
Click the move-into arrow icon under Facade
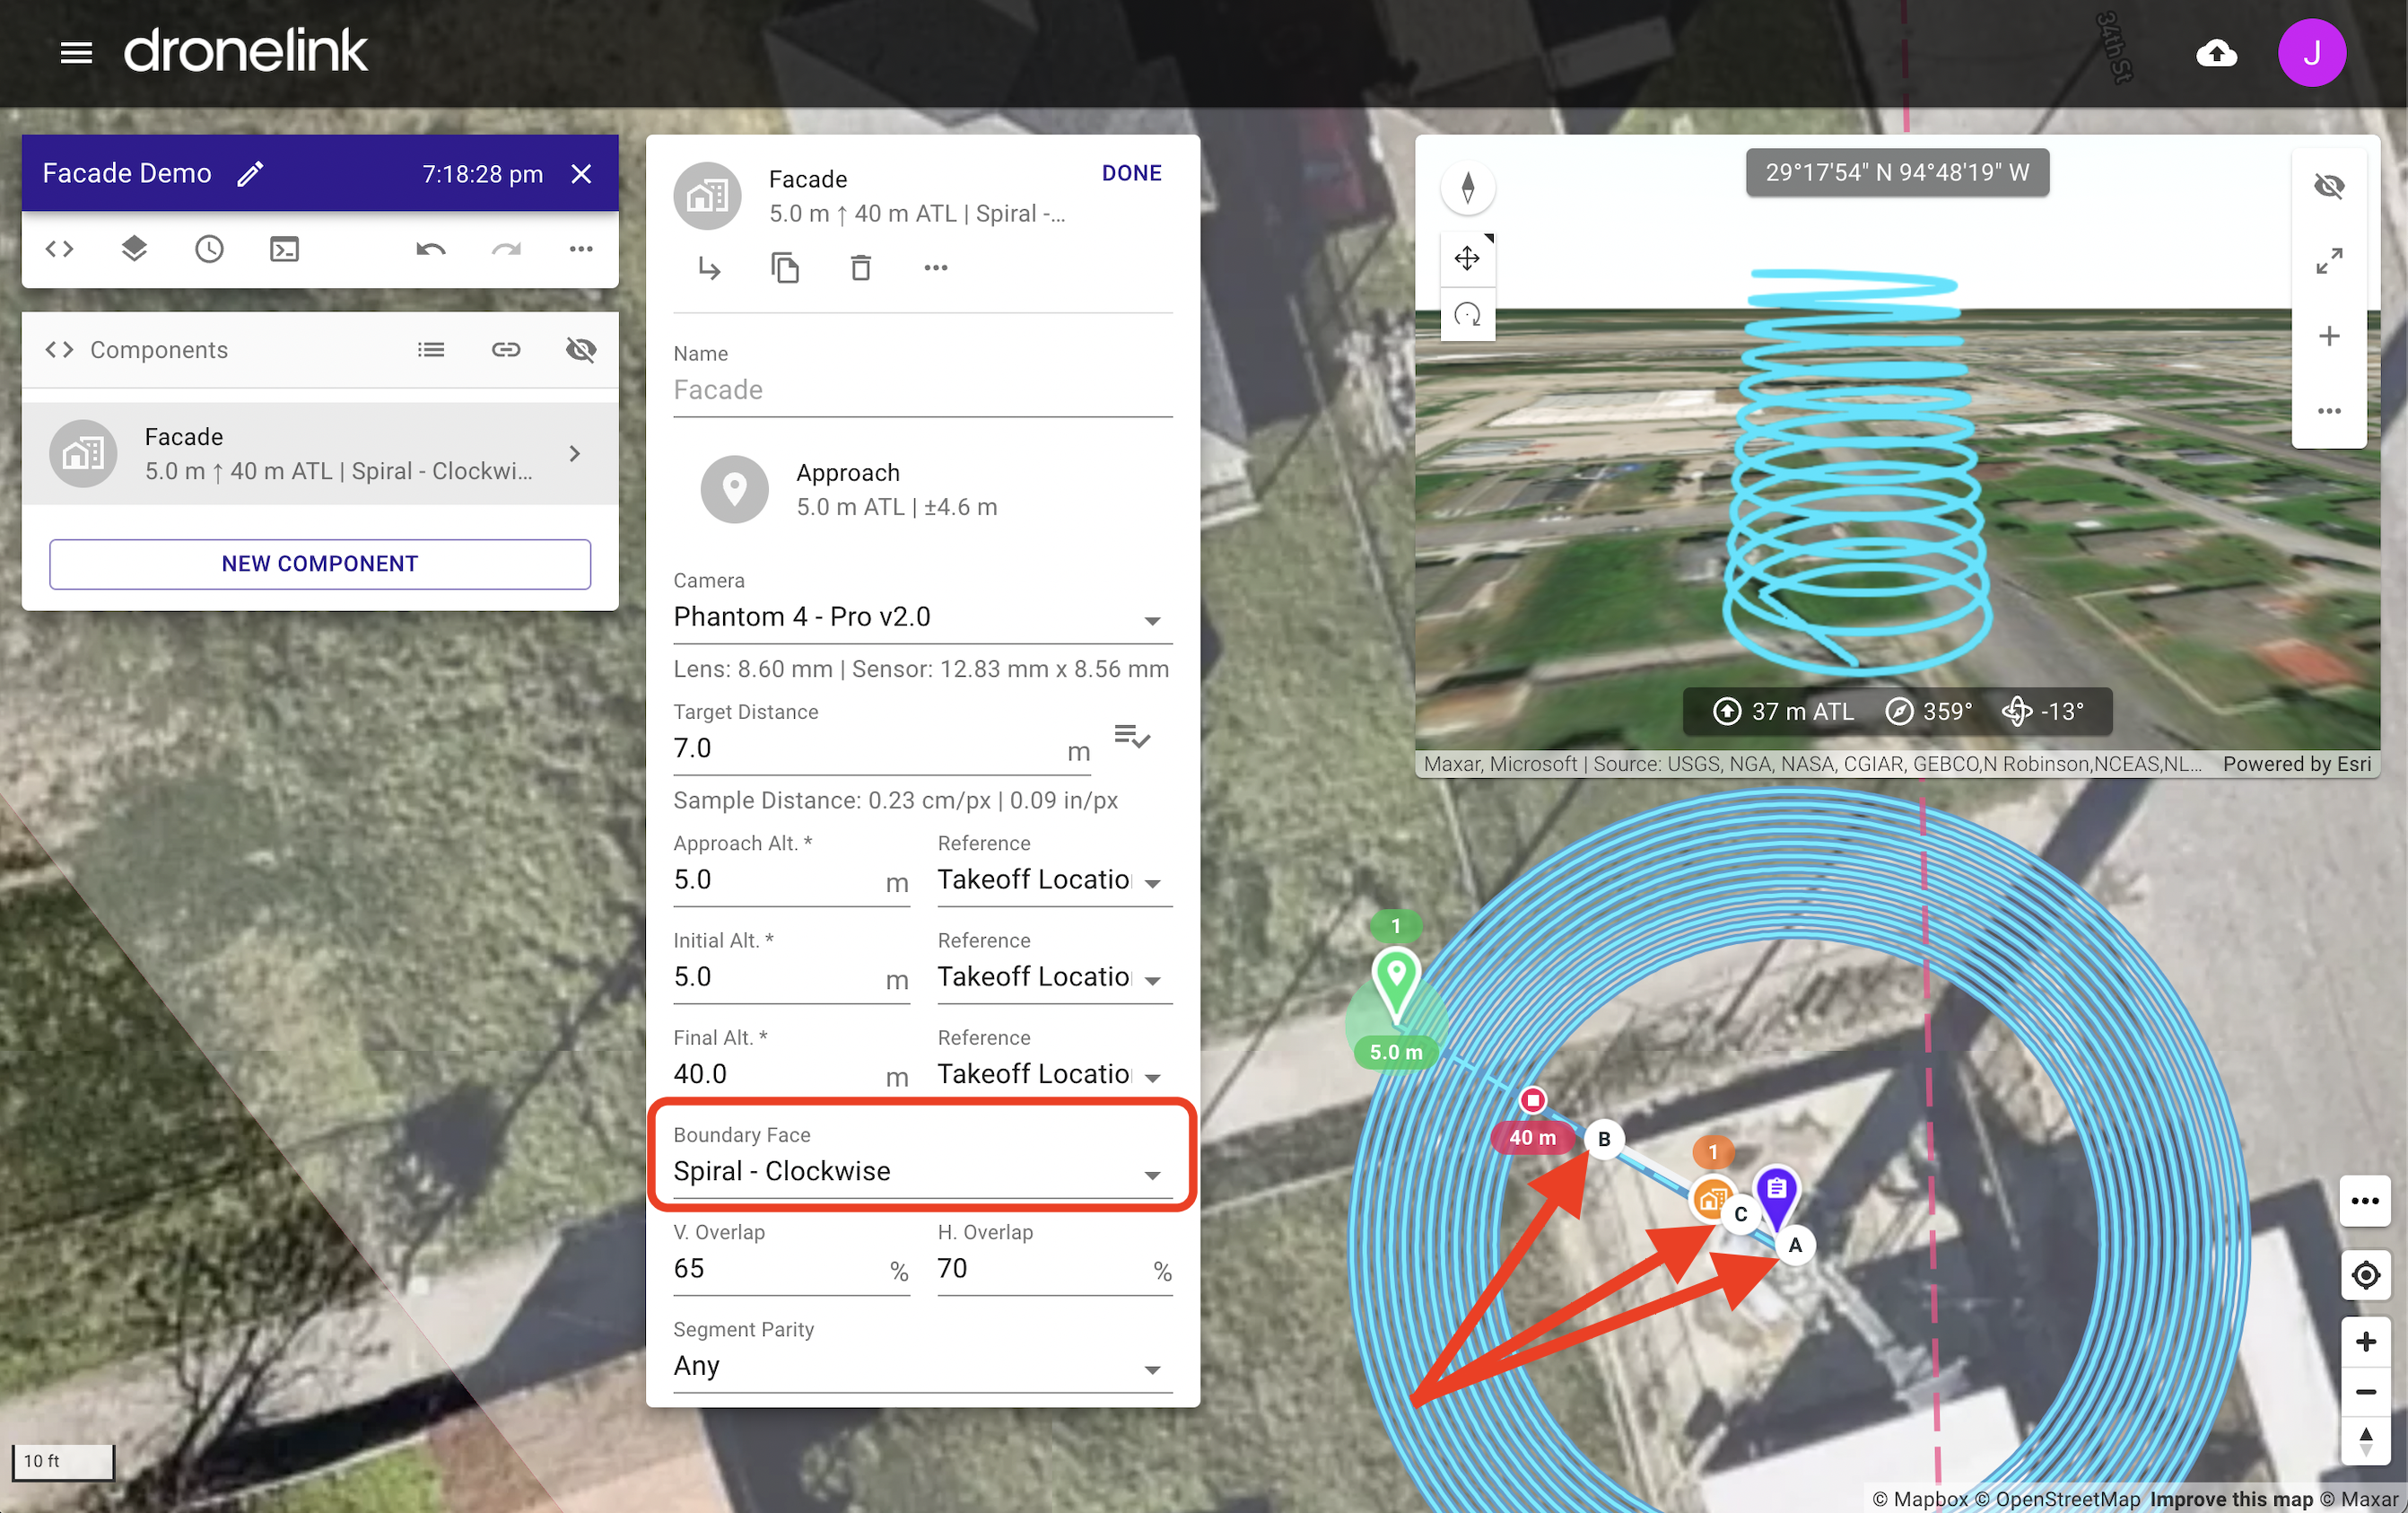click(x=709, y=268)
